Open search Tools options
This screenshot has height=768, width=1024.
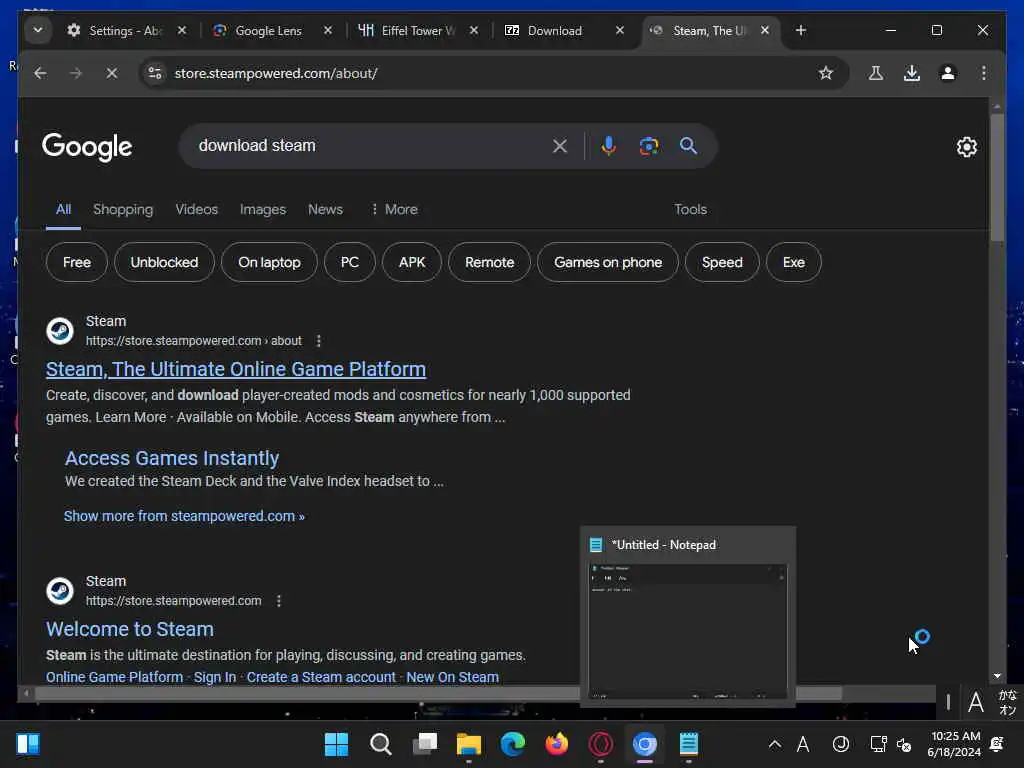click(690, 210)
